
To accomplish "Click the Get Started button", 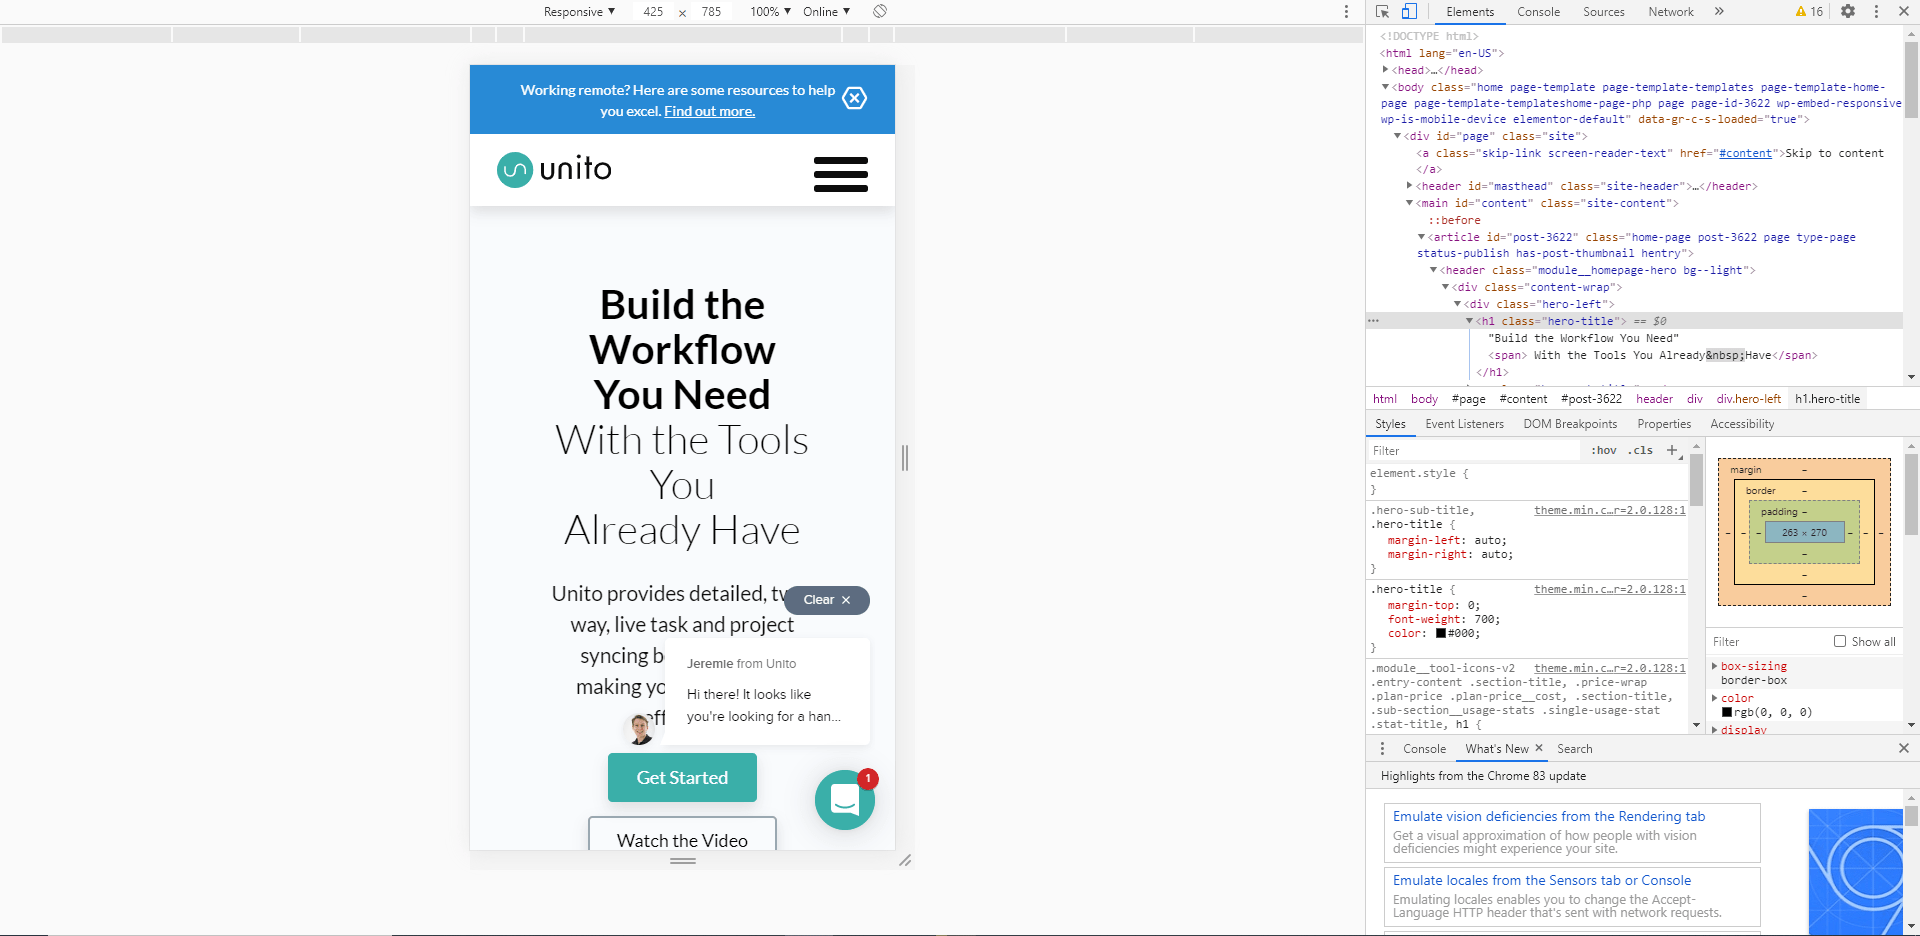I will pos(682,777).
